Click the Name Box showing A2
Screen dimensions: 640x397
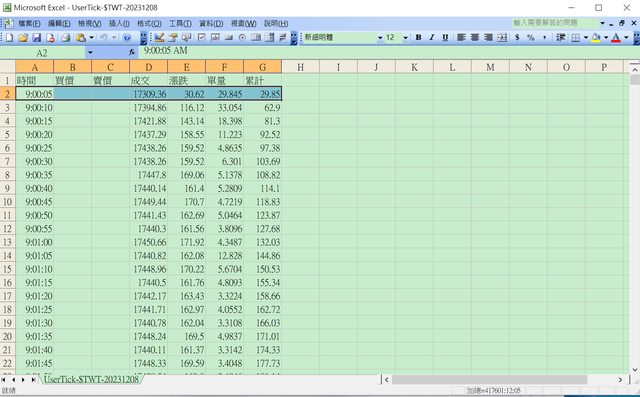click(x=42, y=52)
